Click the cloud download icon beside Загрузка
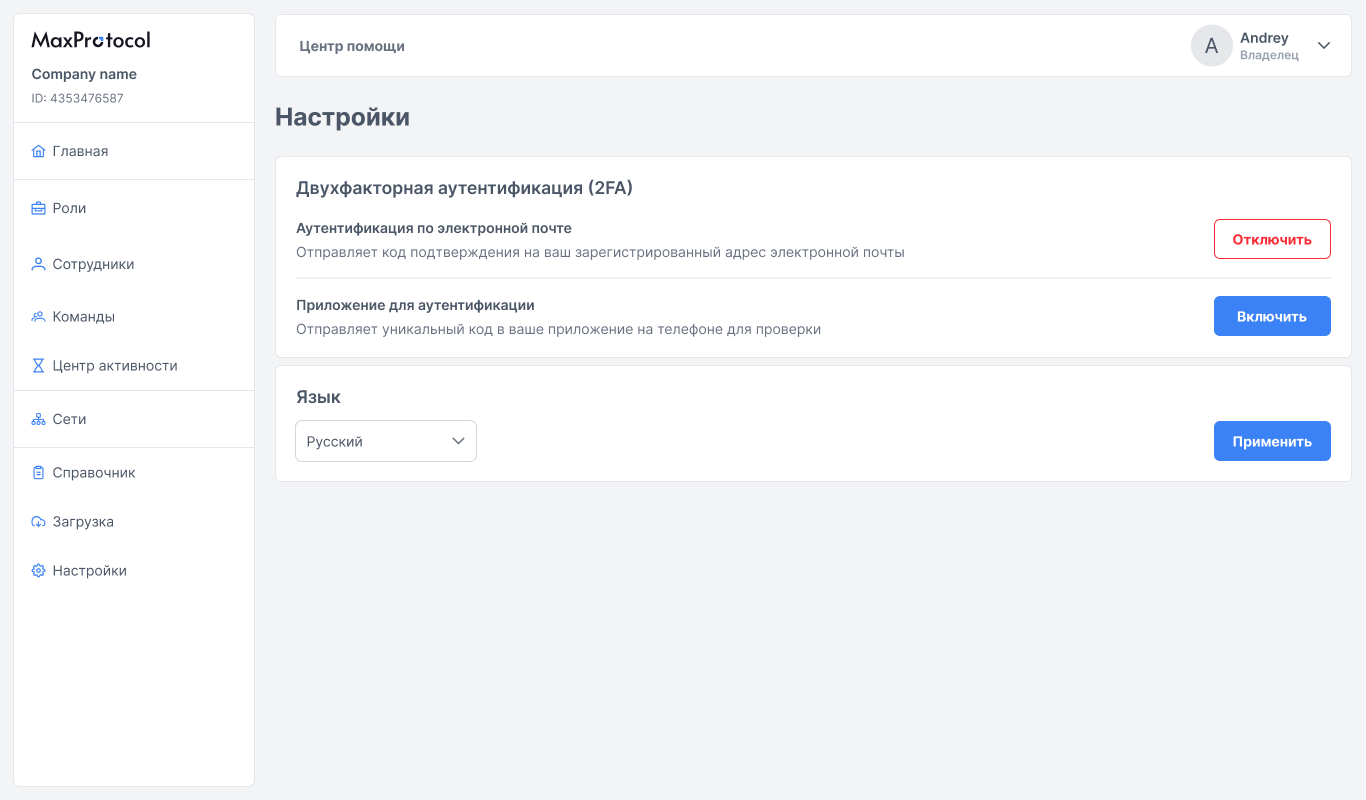This screenshot has height=800, width=1366. (38, 522)
